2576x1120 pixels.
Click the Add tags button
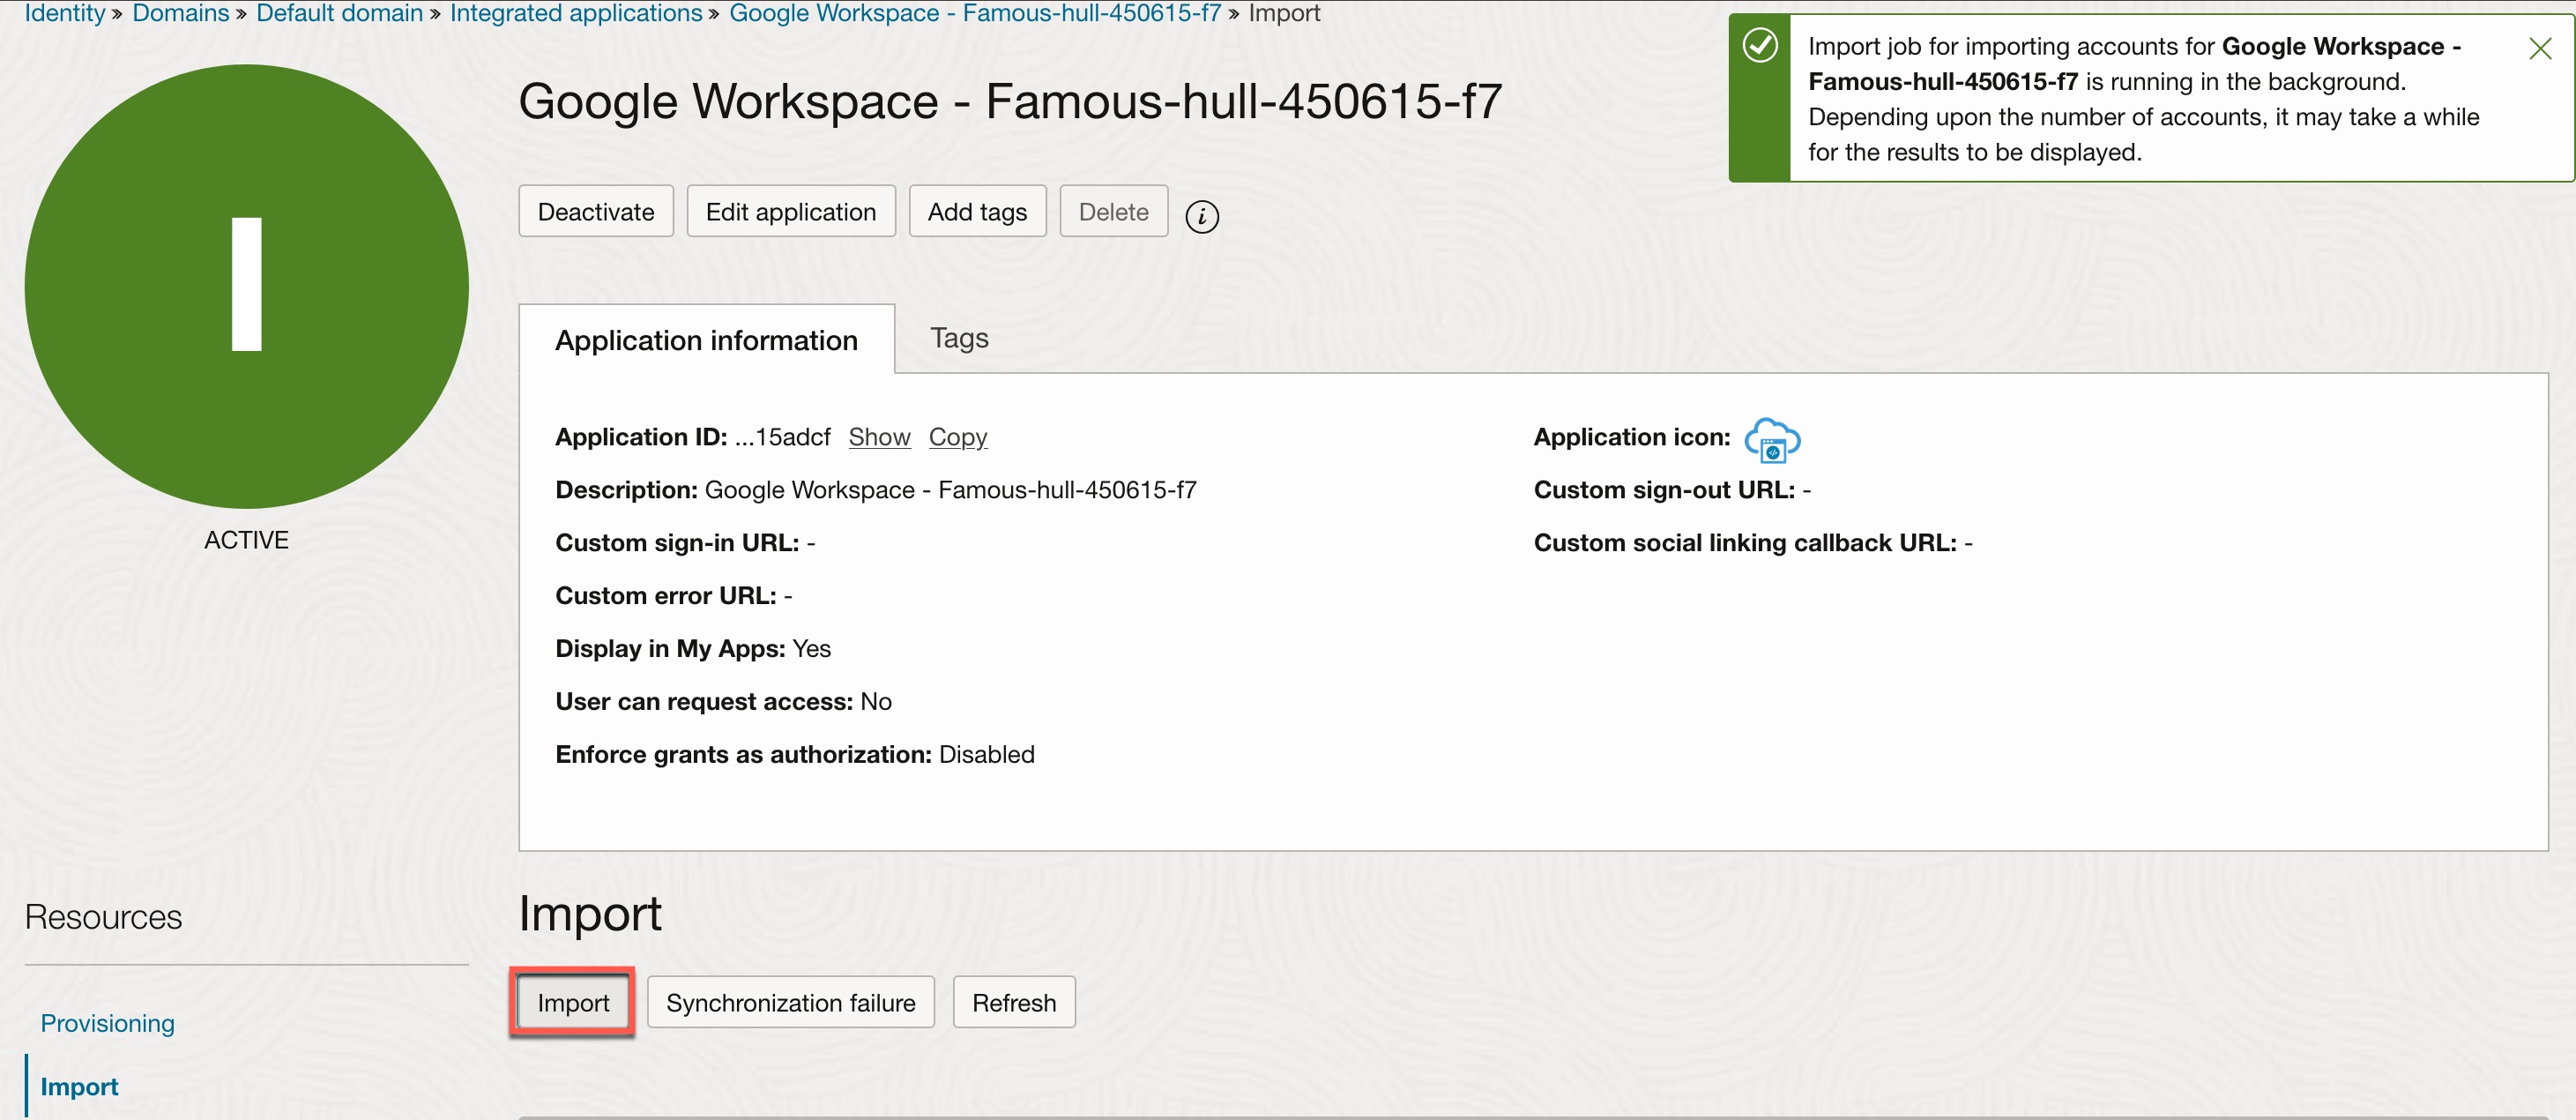[976, 211]
